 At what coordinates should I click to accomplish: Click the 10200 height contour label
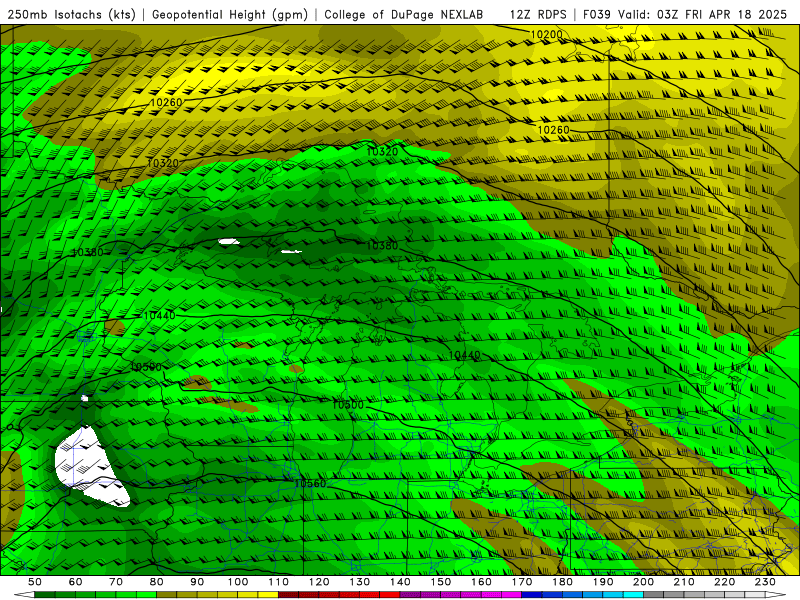[x=546, y=35]
